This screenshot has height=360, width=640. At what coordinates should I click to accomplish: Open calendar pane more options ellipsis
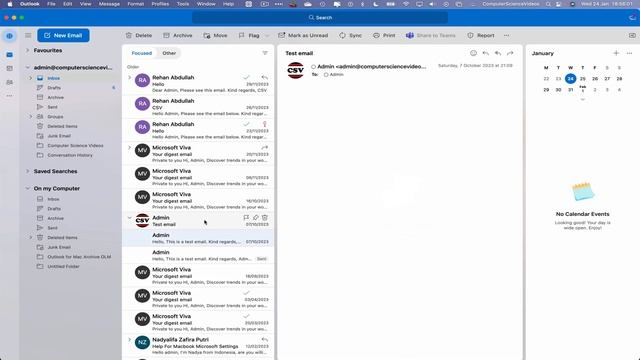pos(629,53)
